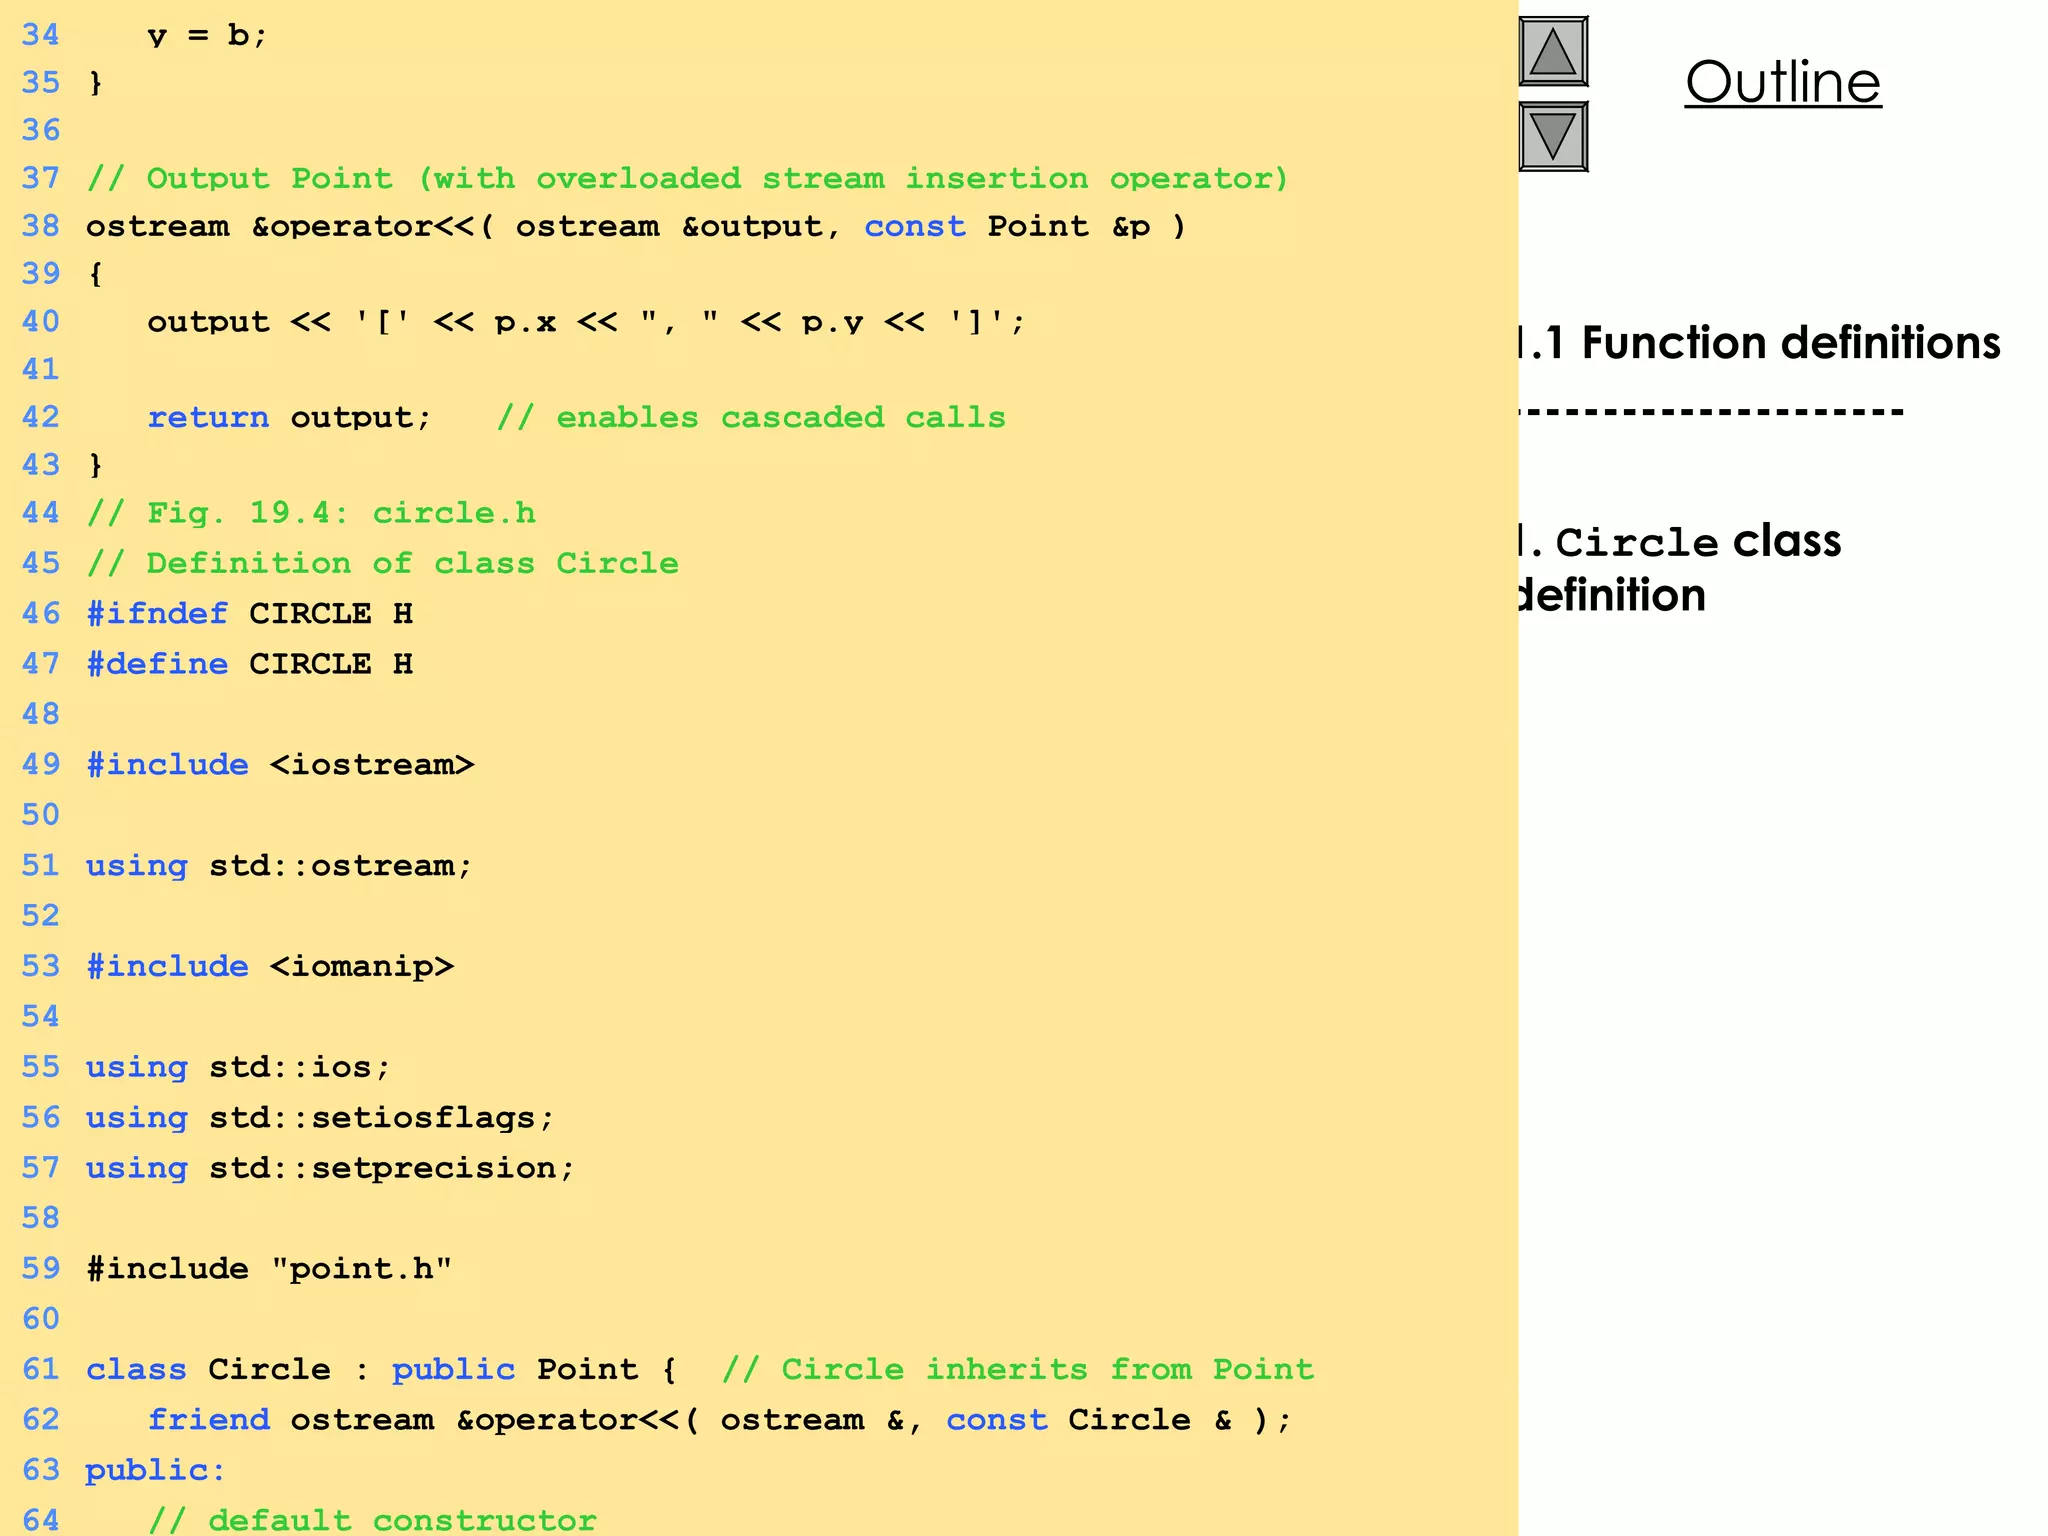Select the 'Circle class definition' outline entry
Image resolution: width=2048 pixels, height=1536 pixels.
(1679, 567)
